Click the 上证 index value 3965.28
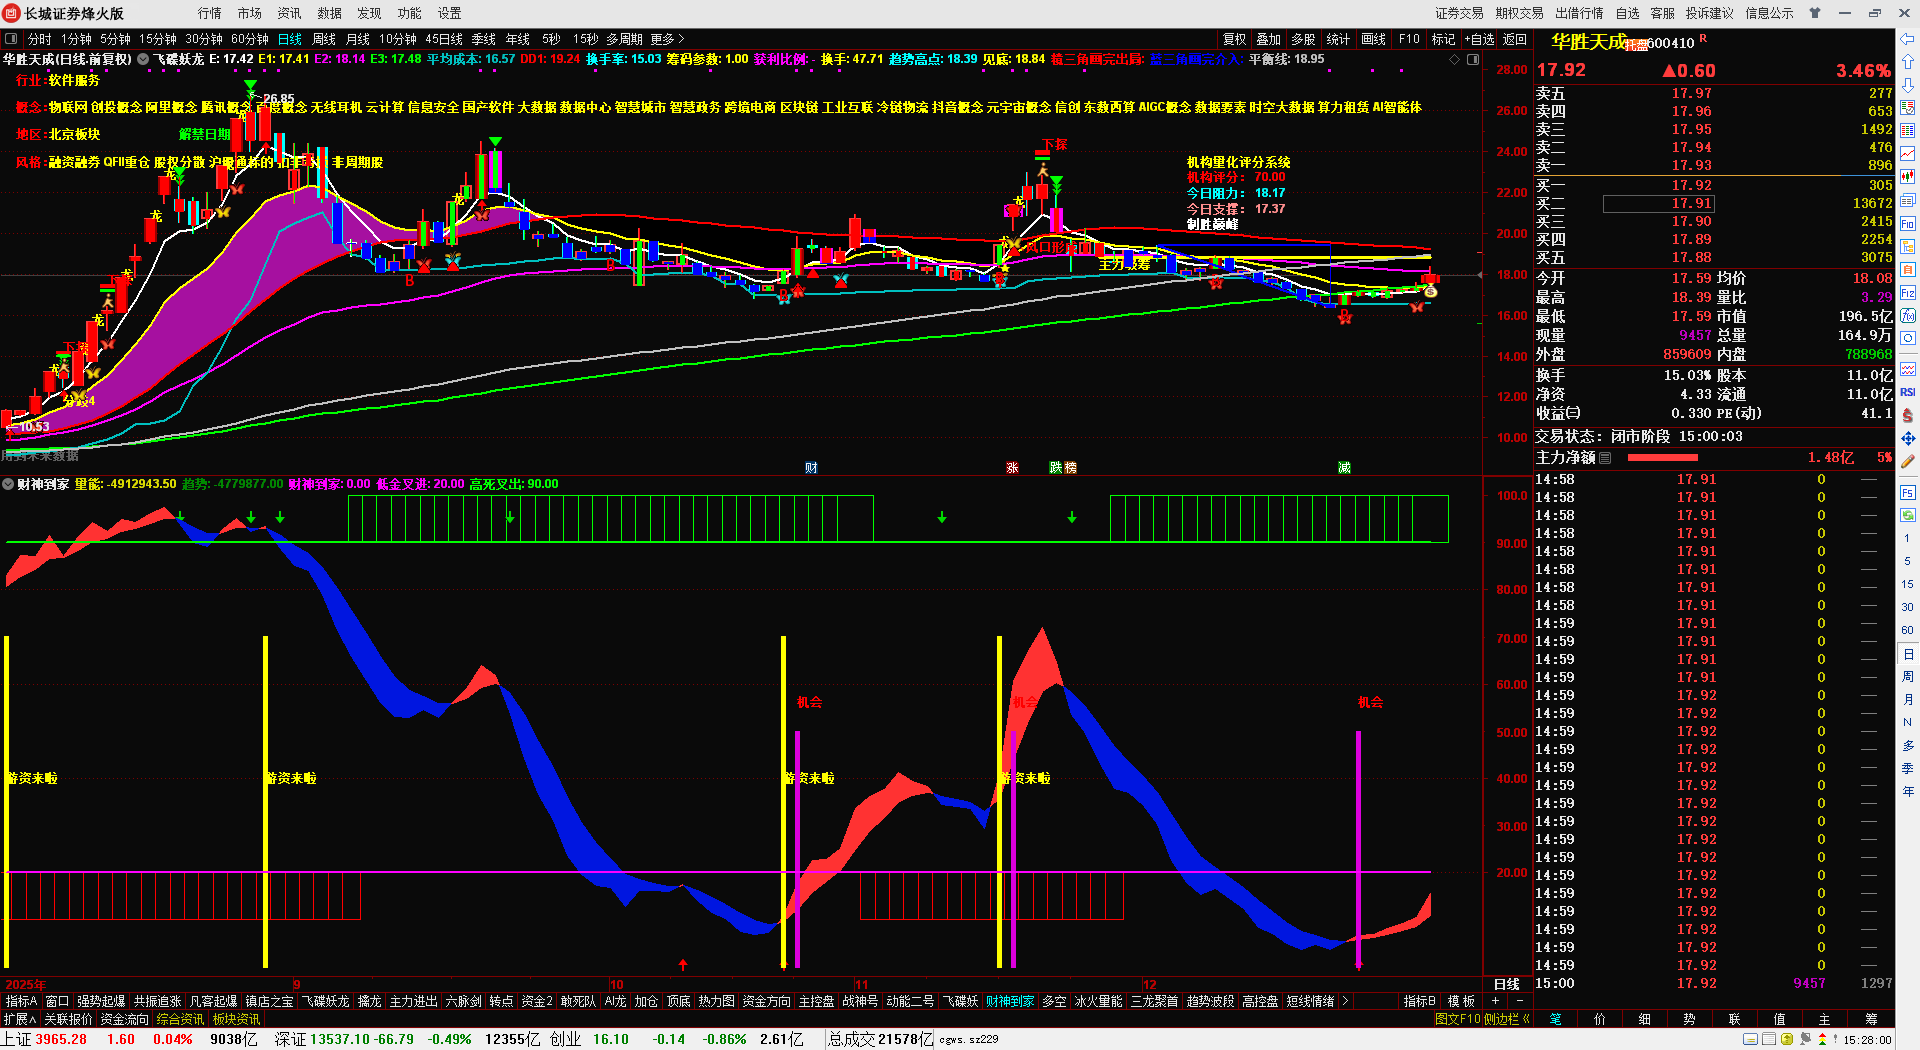Viewport: 1920px width, 1050px height. click(x=61, y=1039)
